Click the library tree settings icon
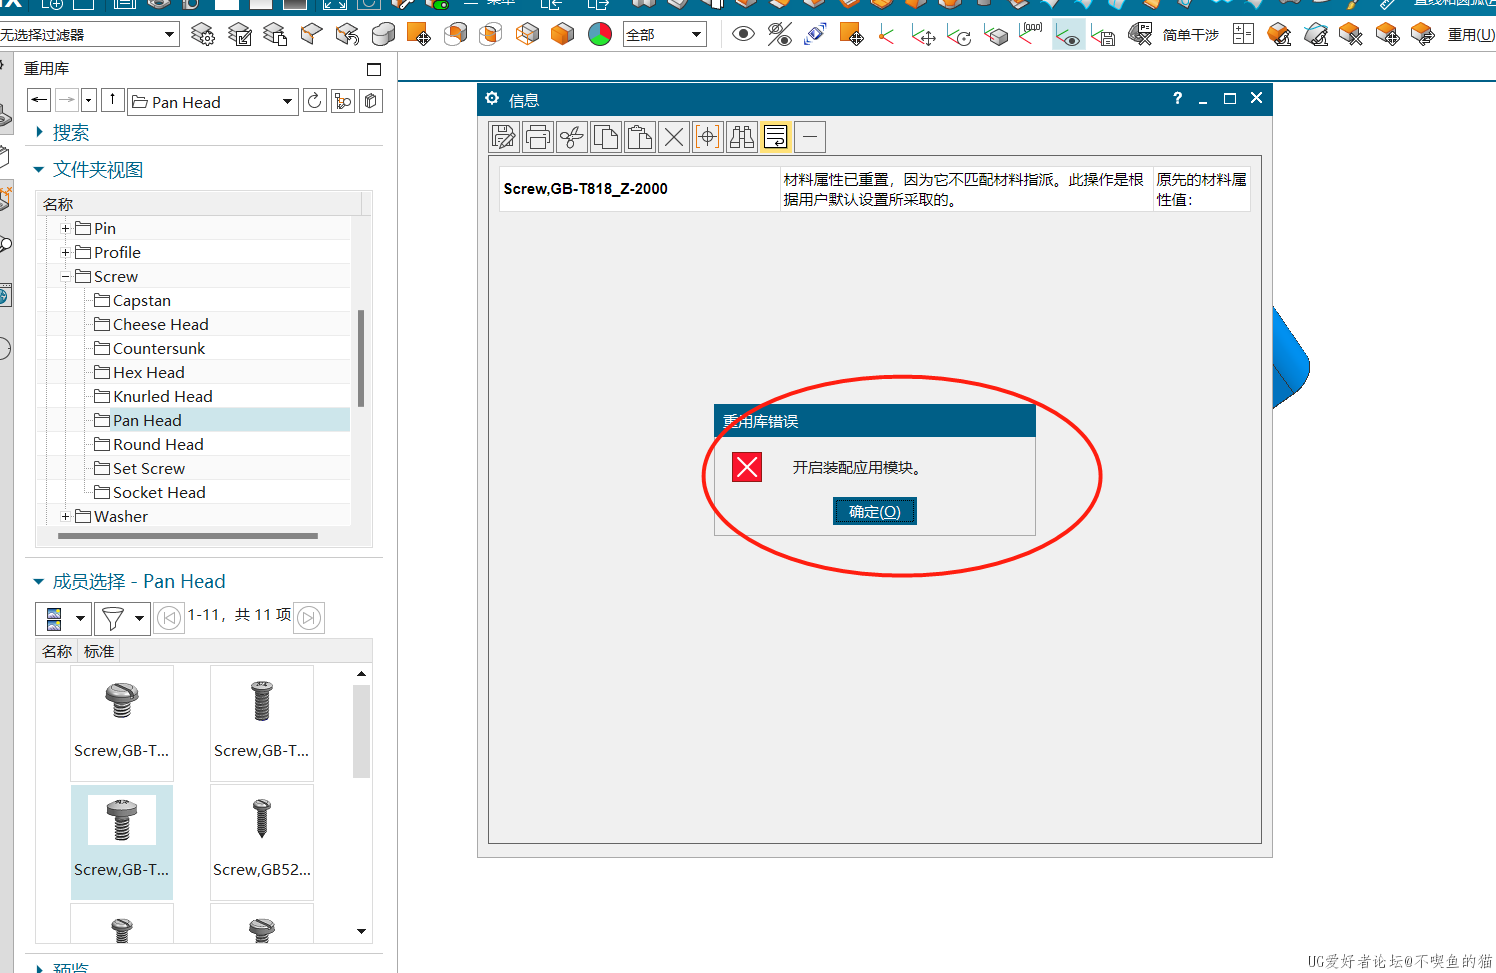 pos(343,101)
